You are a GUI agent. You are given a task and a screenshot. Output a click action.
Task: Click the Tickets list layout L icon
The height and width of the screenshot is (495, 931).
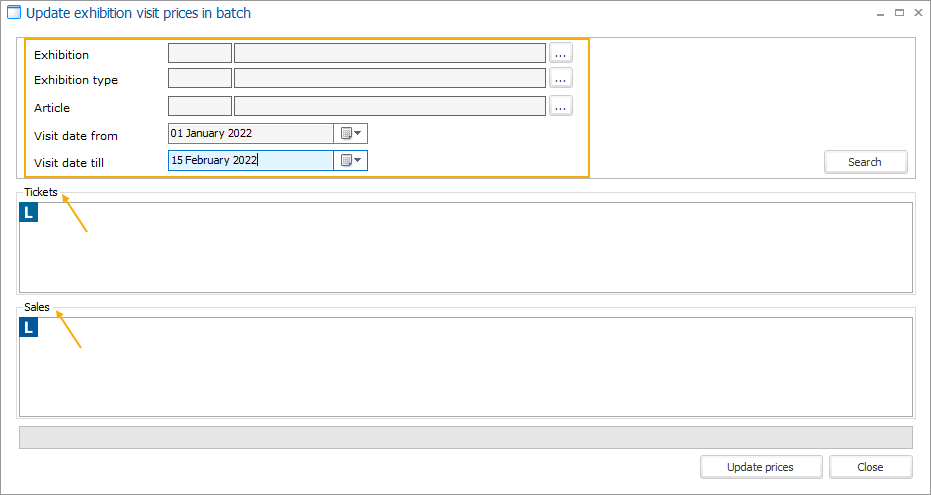point(29,212)
